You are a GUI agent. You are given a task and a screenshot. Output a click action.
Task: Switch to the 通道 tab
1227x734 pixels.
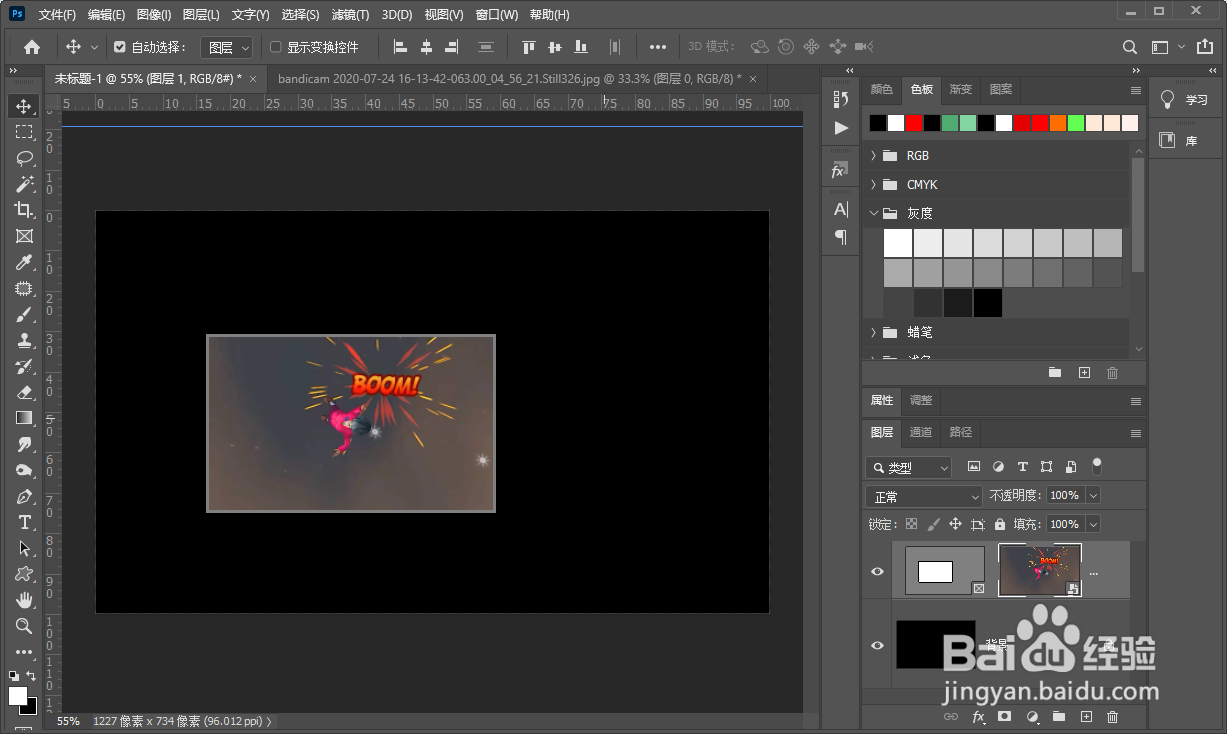click(x=921, y=432)
